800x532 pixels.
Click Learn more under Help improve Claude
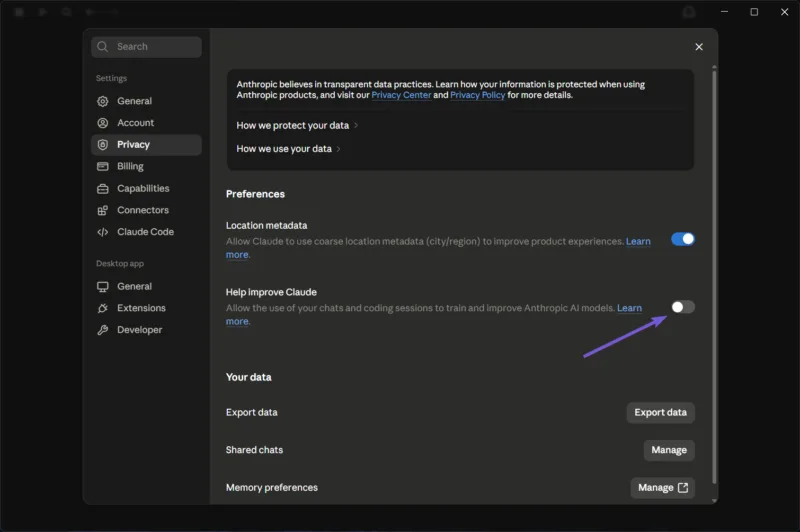point(629,308)
